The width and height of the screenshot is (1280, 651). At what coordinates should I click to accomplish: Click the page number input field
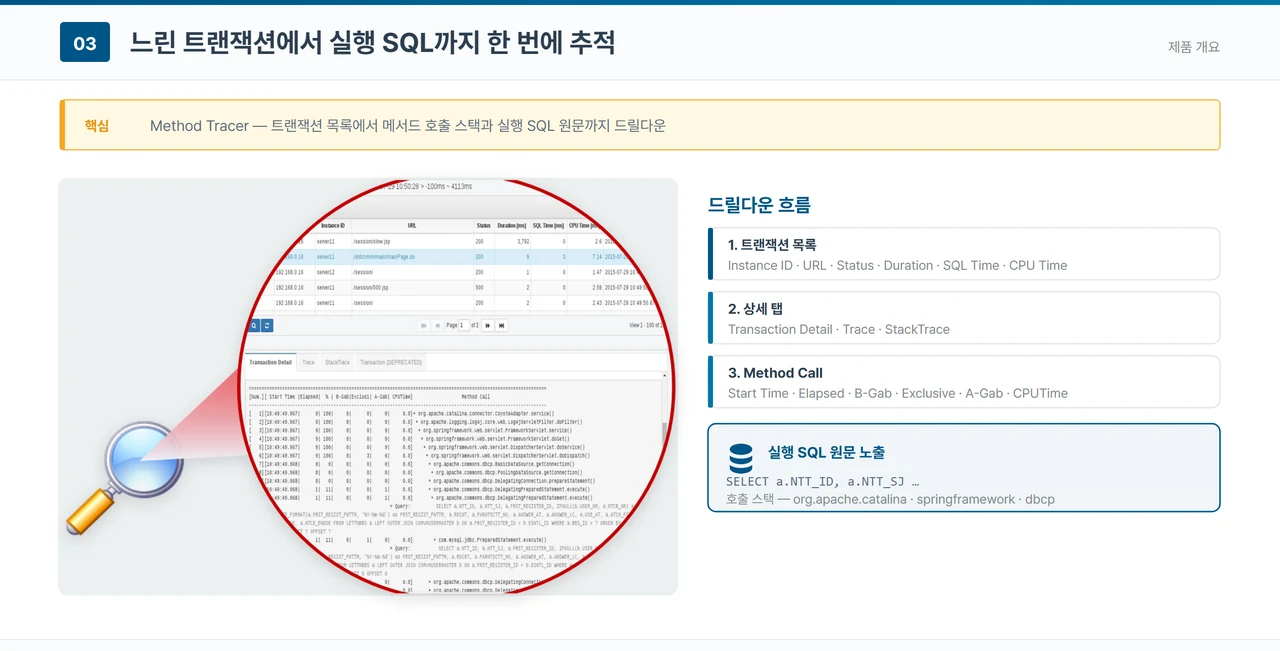pyautogui.click(x=465, y=325)
